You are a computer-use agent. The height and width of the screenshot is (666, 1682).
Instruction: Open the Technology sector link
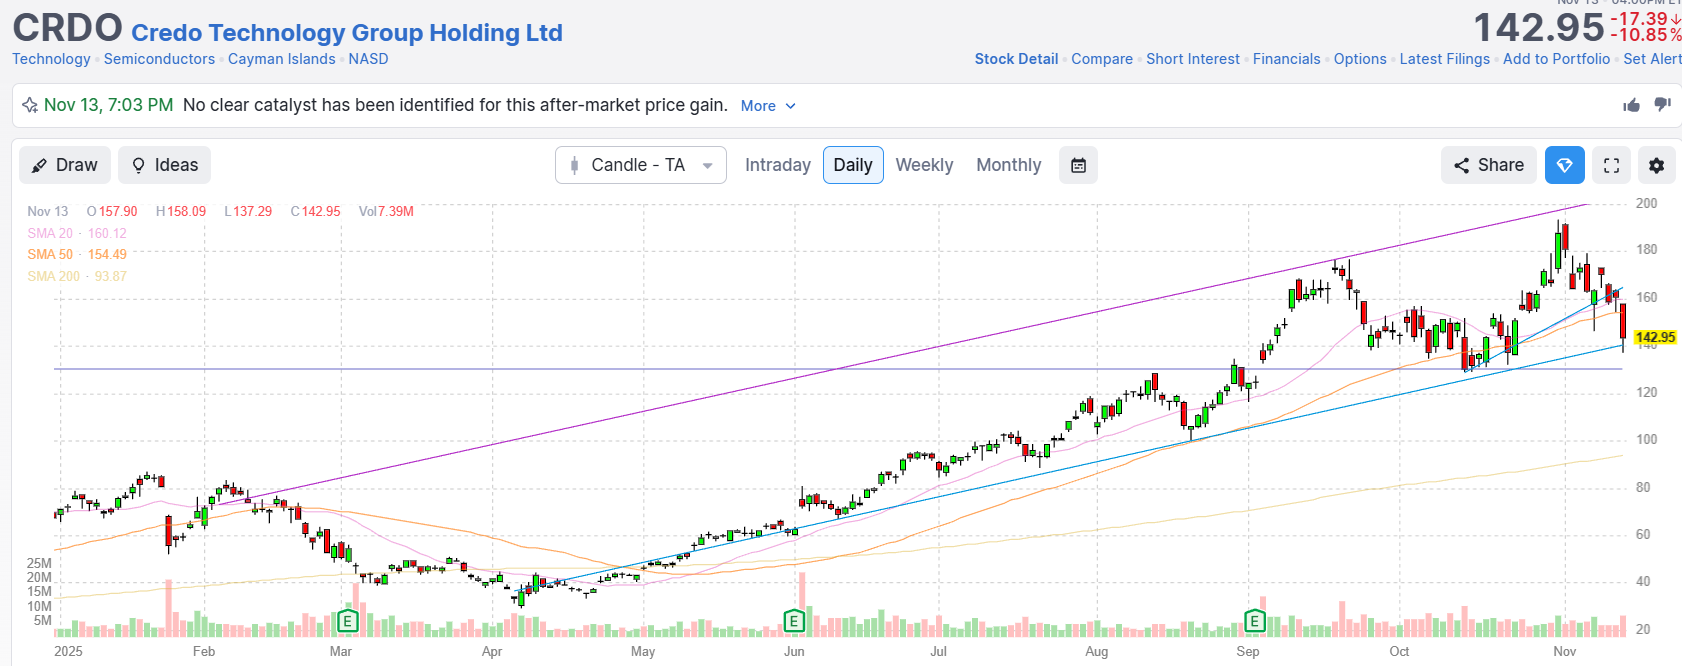(x=51, y=59)
